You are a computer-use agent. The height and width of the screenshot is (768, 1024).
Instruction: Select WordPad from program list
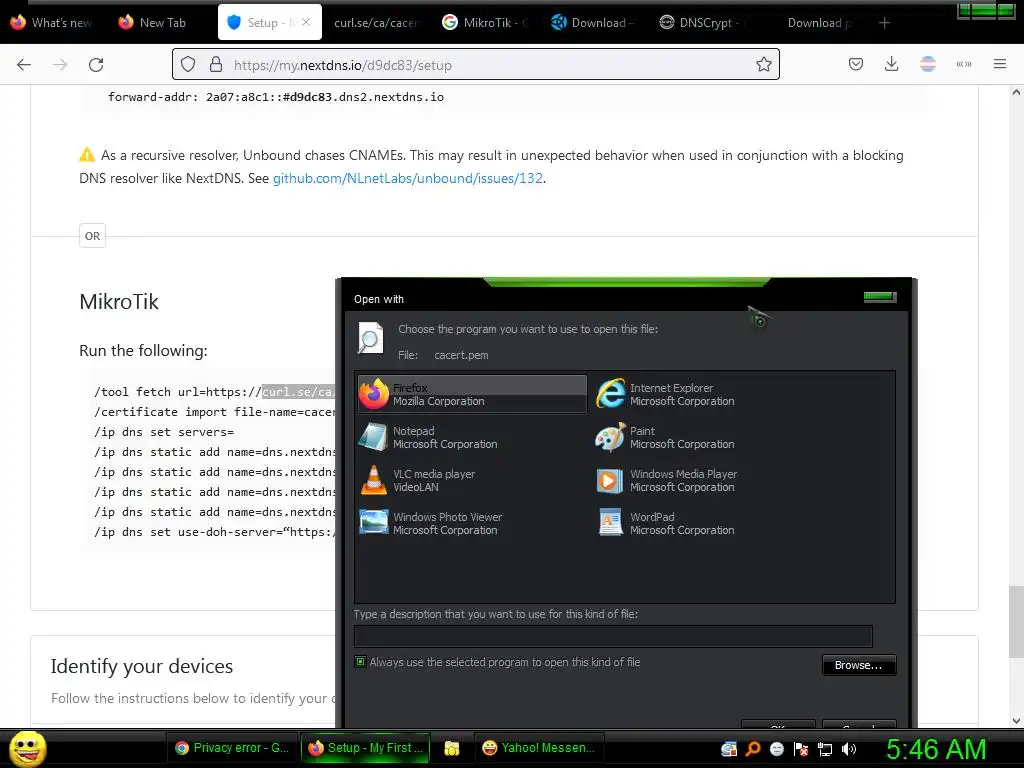coord(665,523)
